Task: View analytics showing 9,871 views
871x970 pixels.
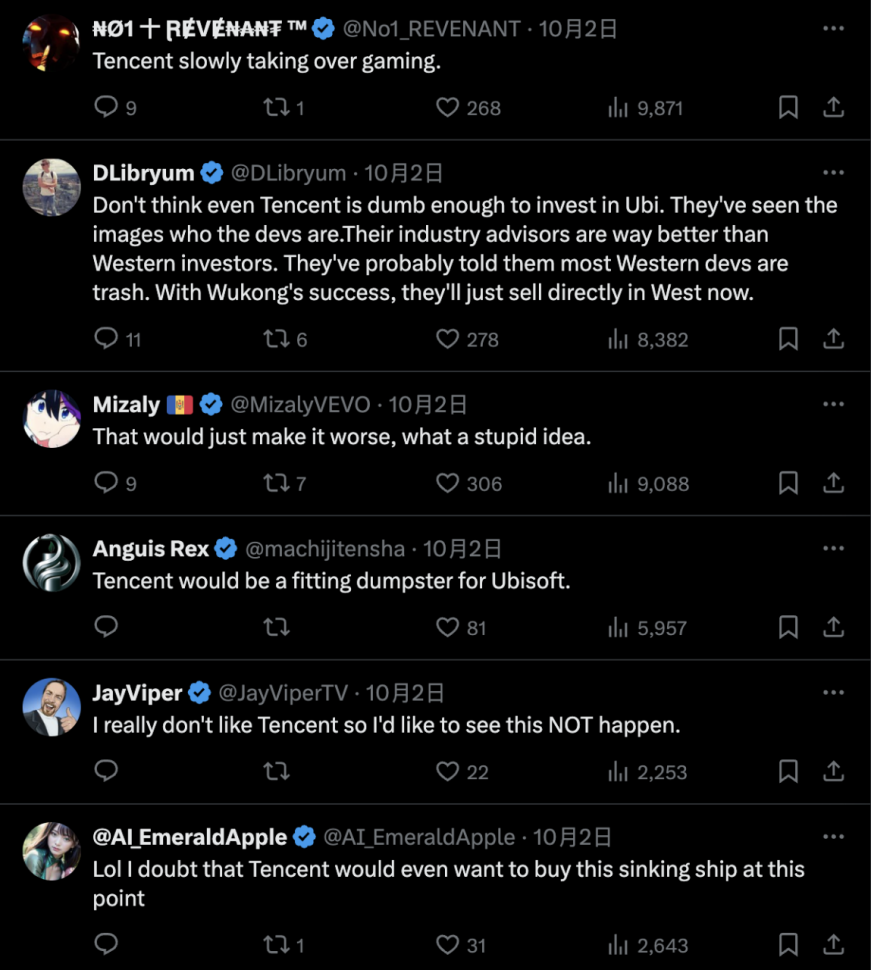Action: click(x=645, y=107)
